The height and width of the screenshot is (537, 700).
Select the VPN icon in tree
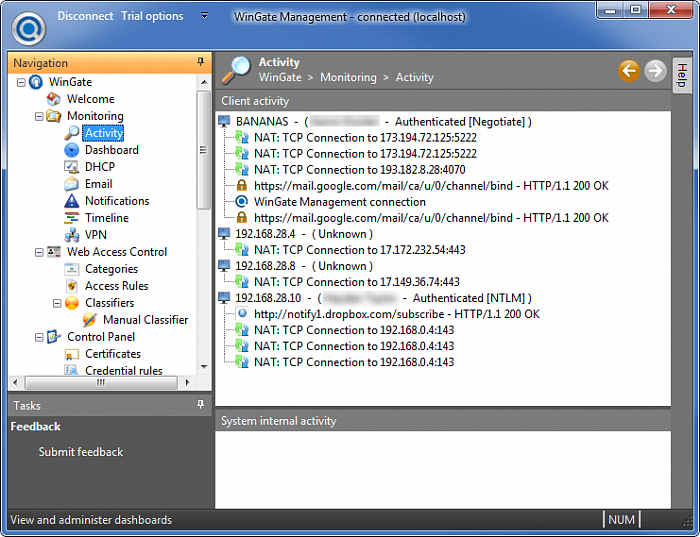[72, 235]
